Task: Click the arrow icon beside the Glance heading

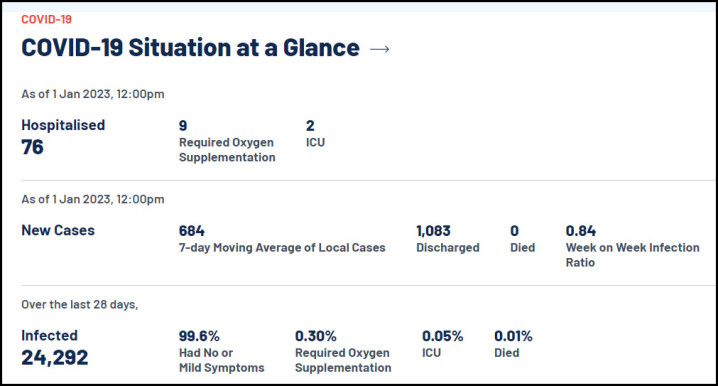Action: (x=380, y=49)
